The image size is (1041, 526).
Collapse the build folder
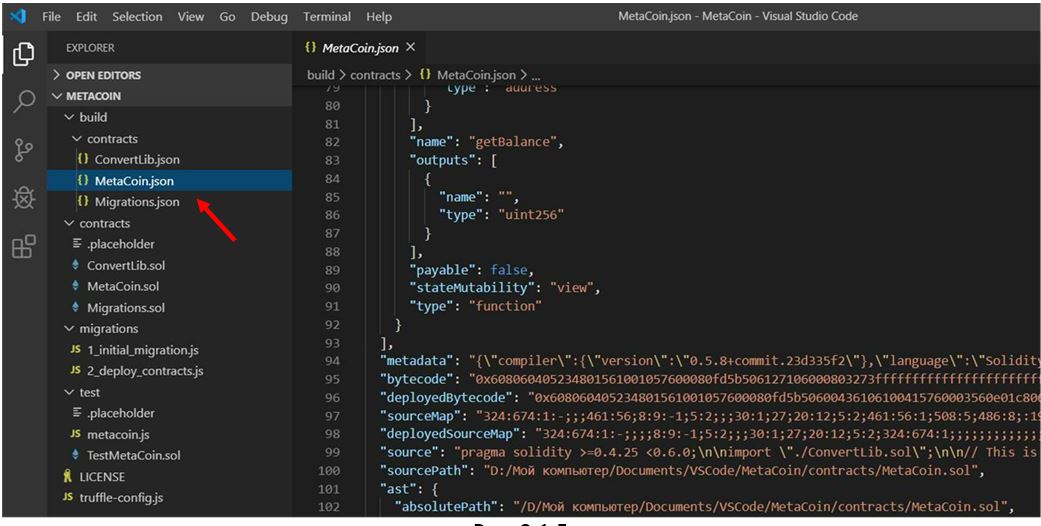(x=92, y=117)
